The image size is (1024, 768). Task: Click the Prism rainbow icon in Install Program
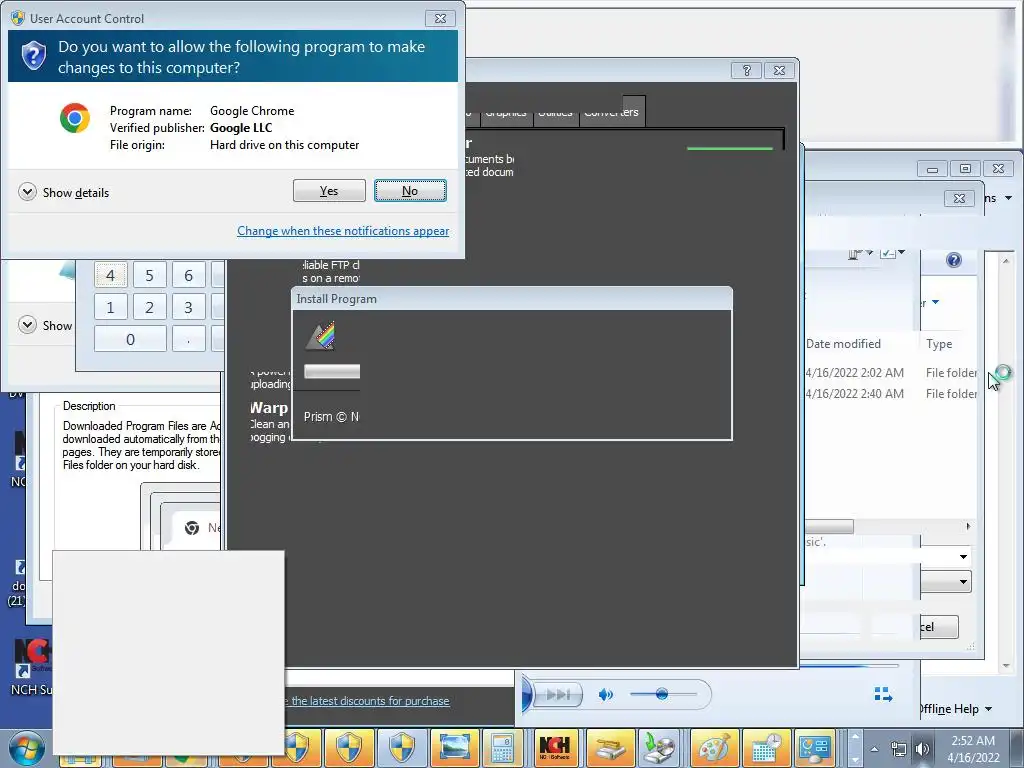(x=321, y=336)
